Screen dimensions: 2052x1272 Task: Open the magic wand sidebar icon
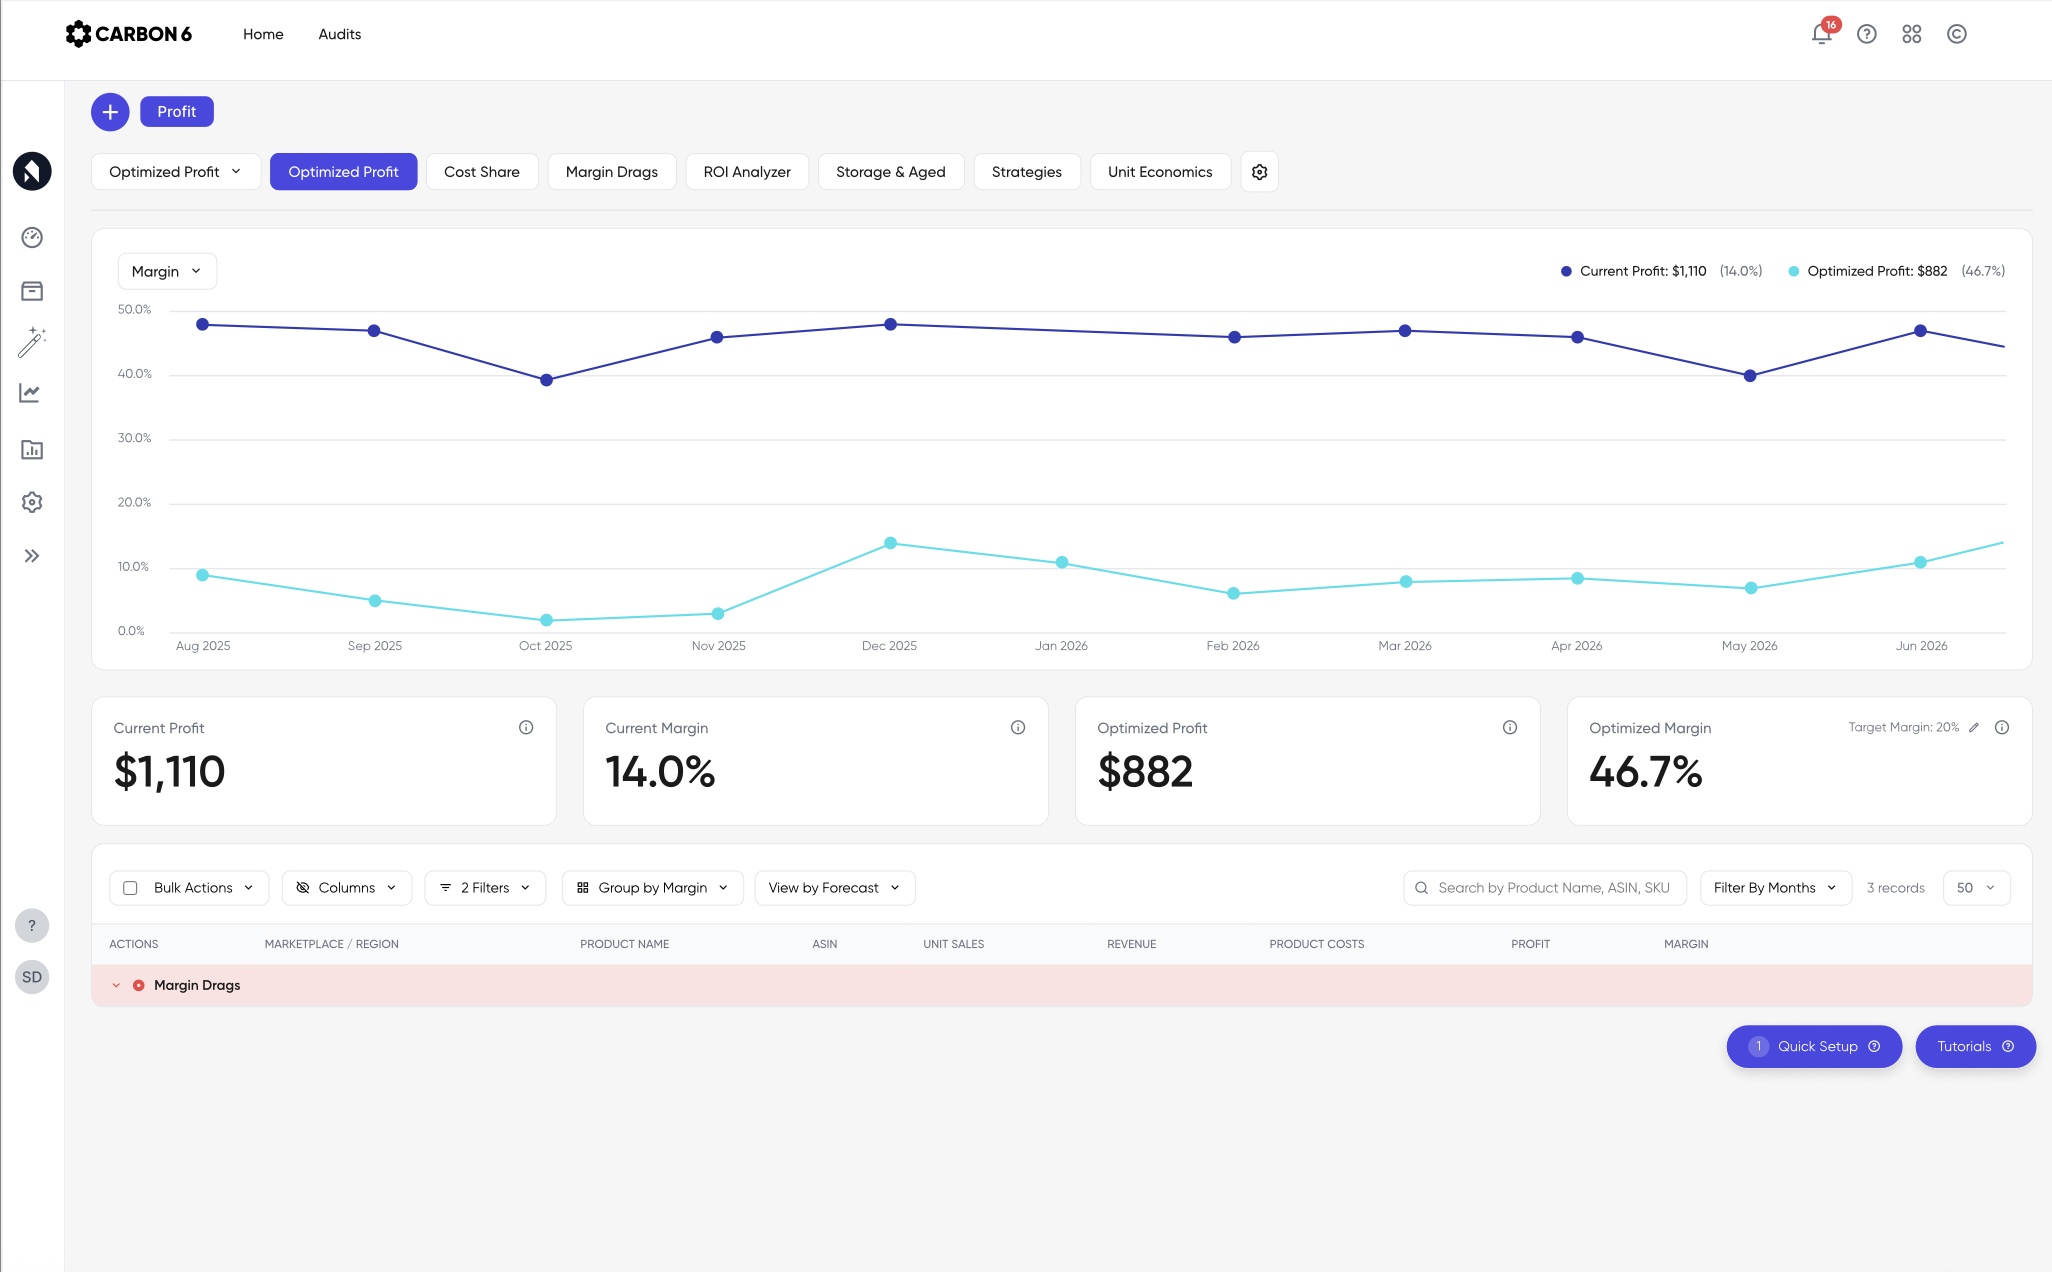pyautogui.click(x=32, y=342)
